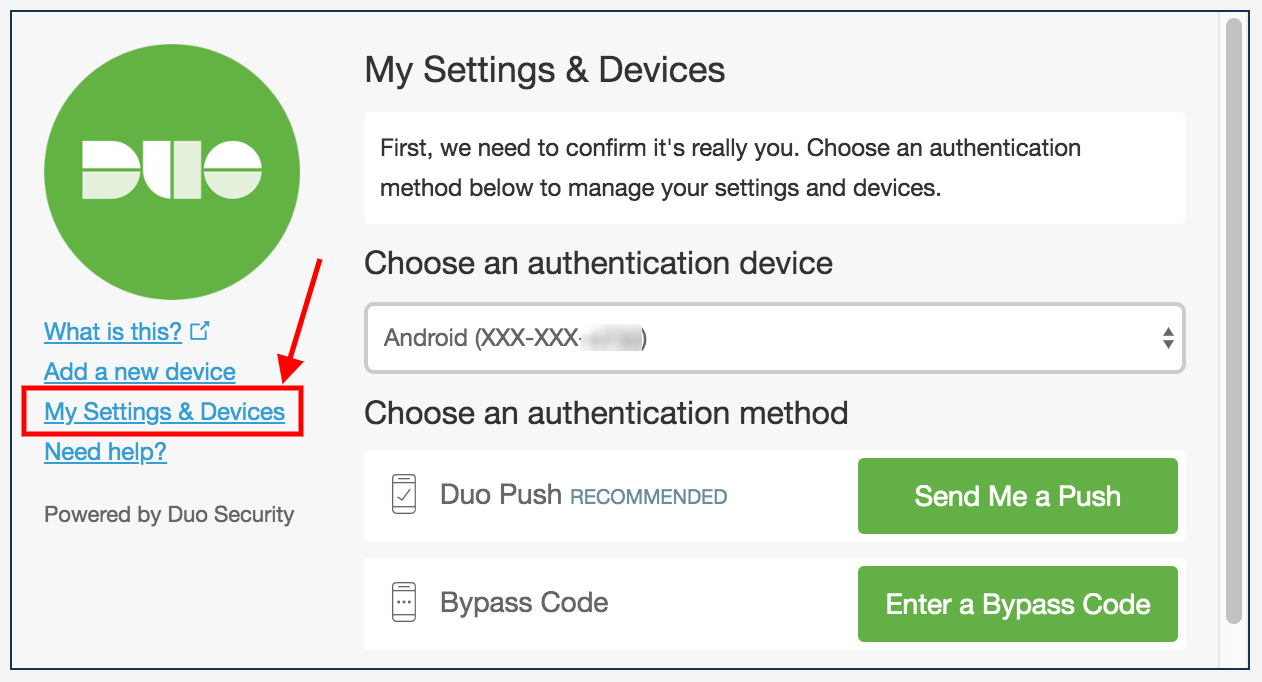This screenshot has width=1262, height=682.
Task: Open the "What is this?" link
Action: [x=113, y=331]
